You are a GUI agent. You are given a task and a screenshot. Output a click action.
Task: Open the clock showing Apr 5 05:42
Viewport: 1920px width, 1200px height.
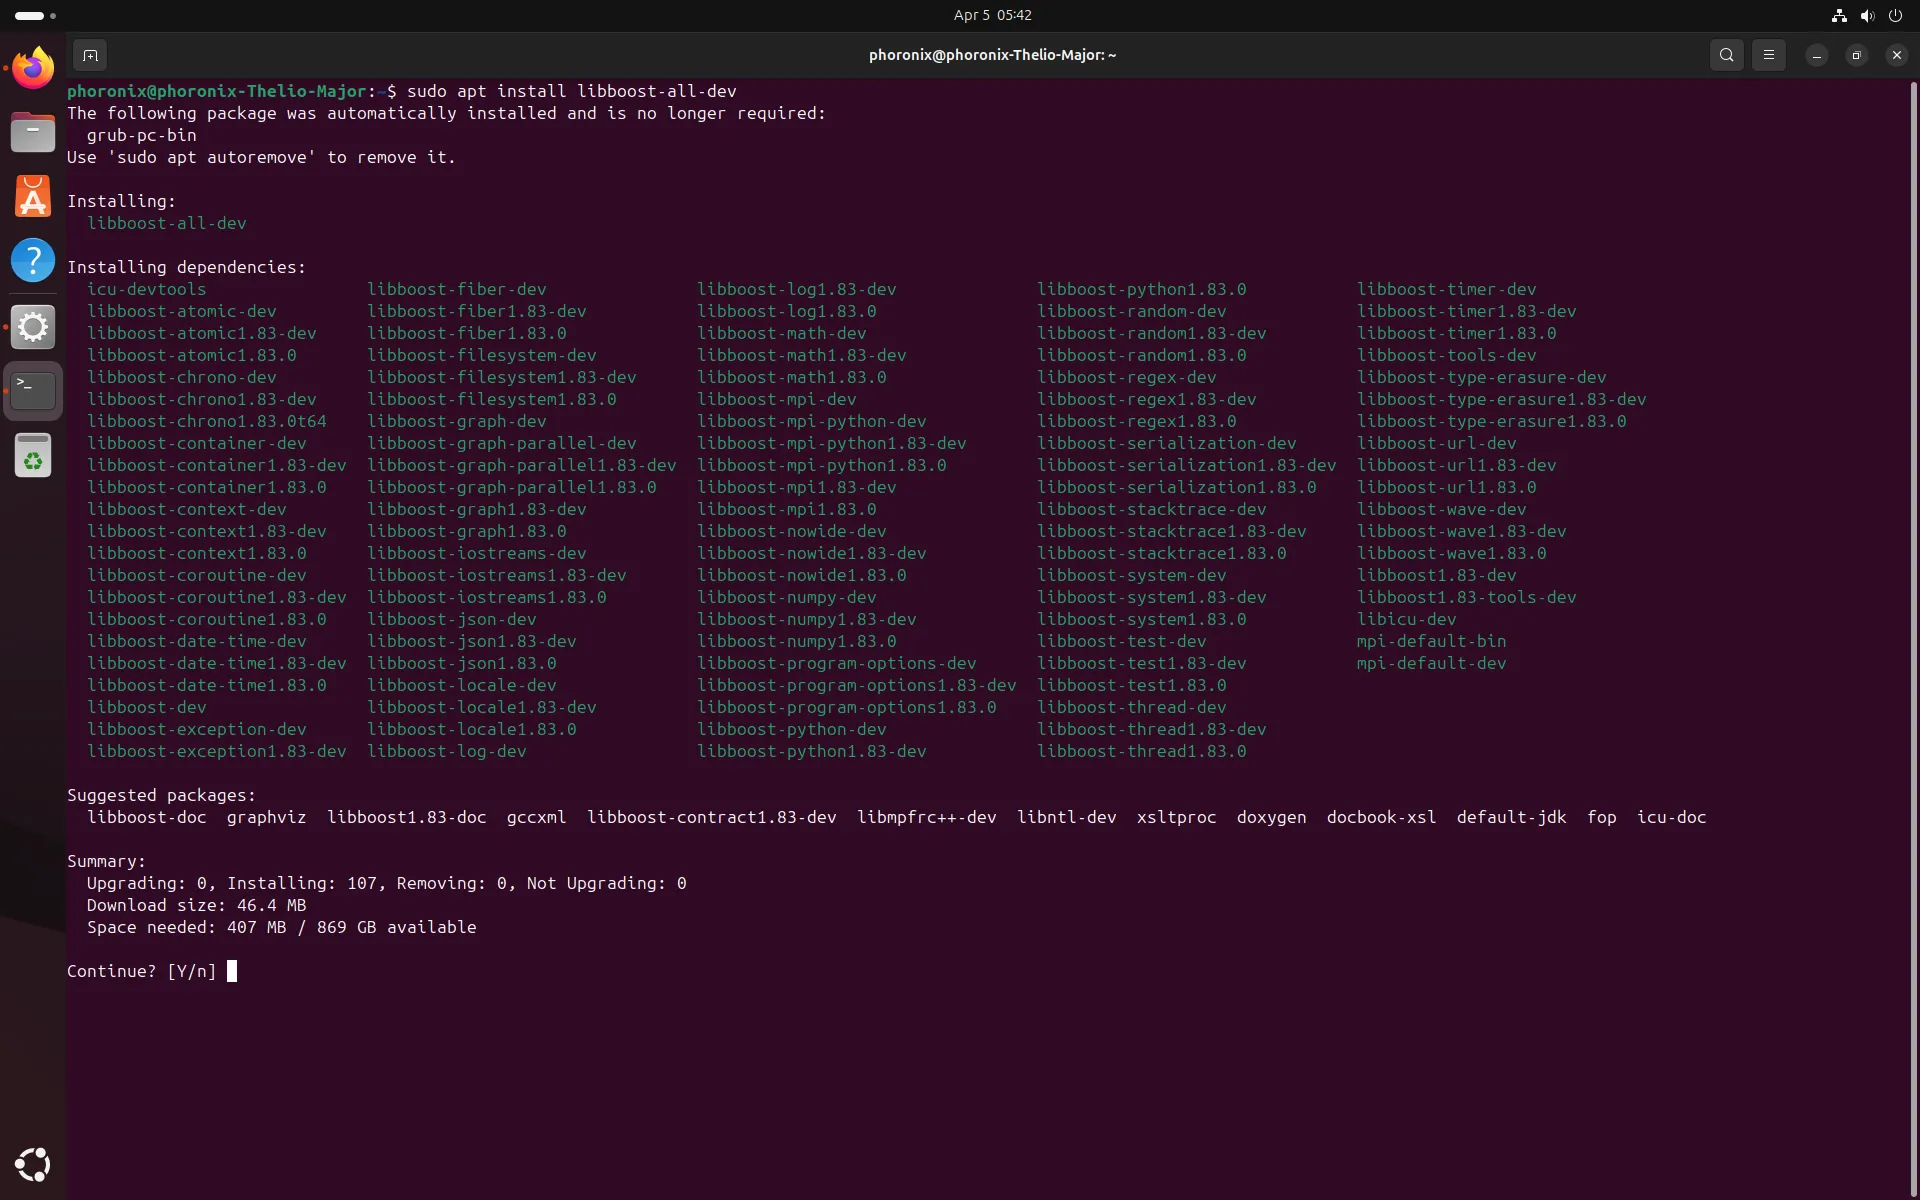[x=992, y=15]
